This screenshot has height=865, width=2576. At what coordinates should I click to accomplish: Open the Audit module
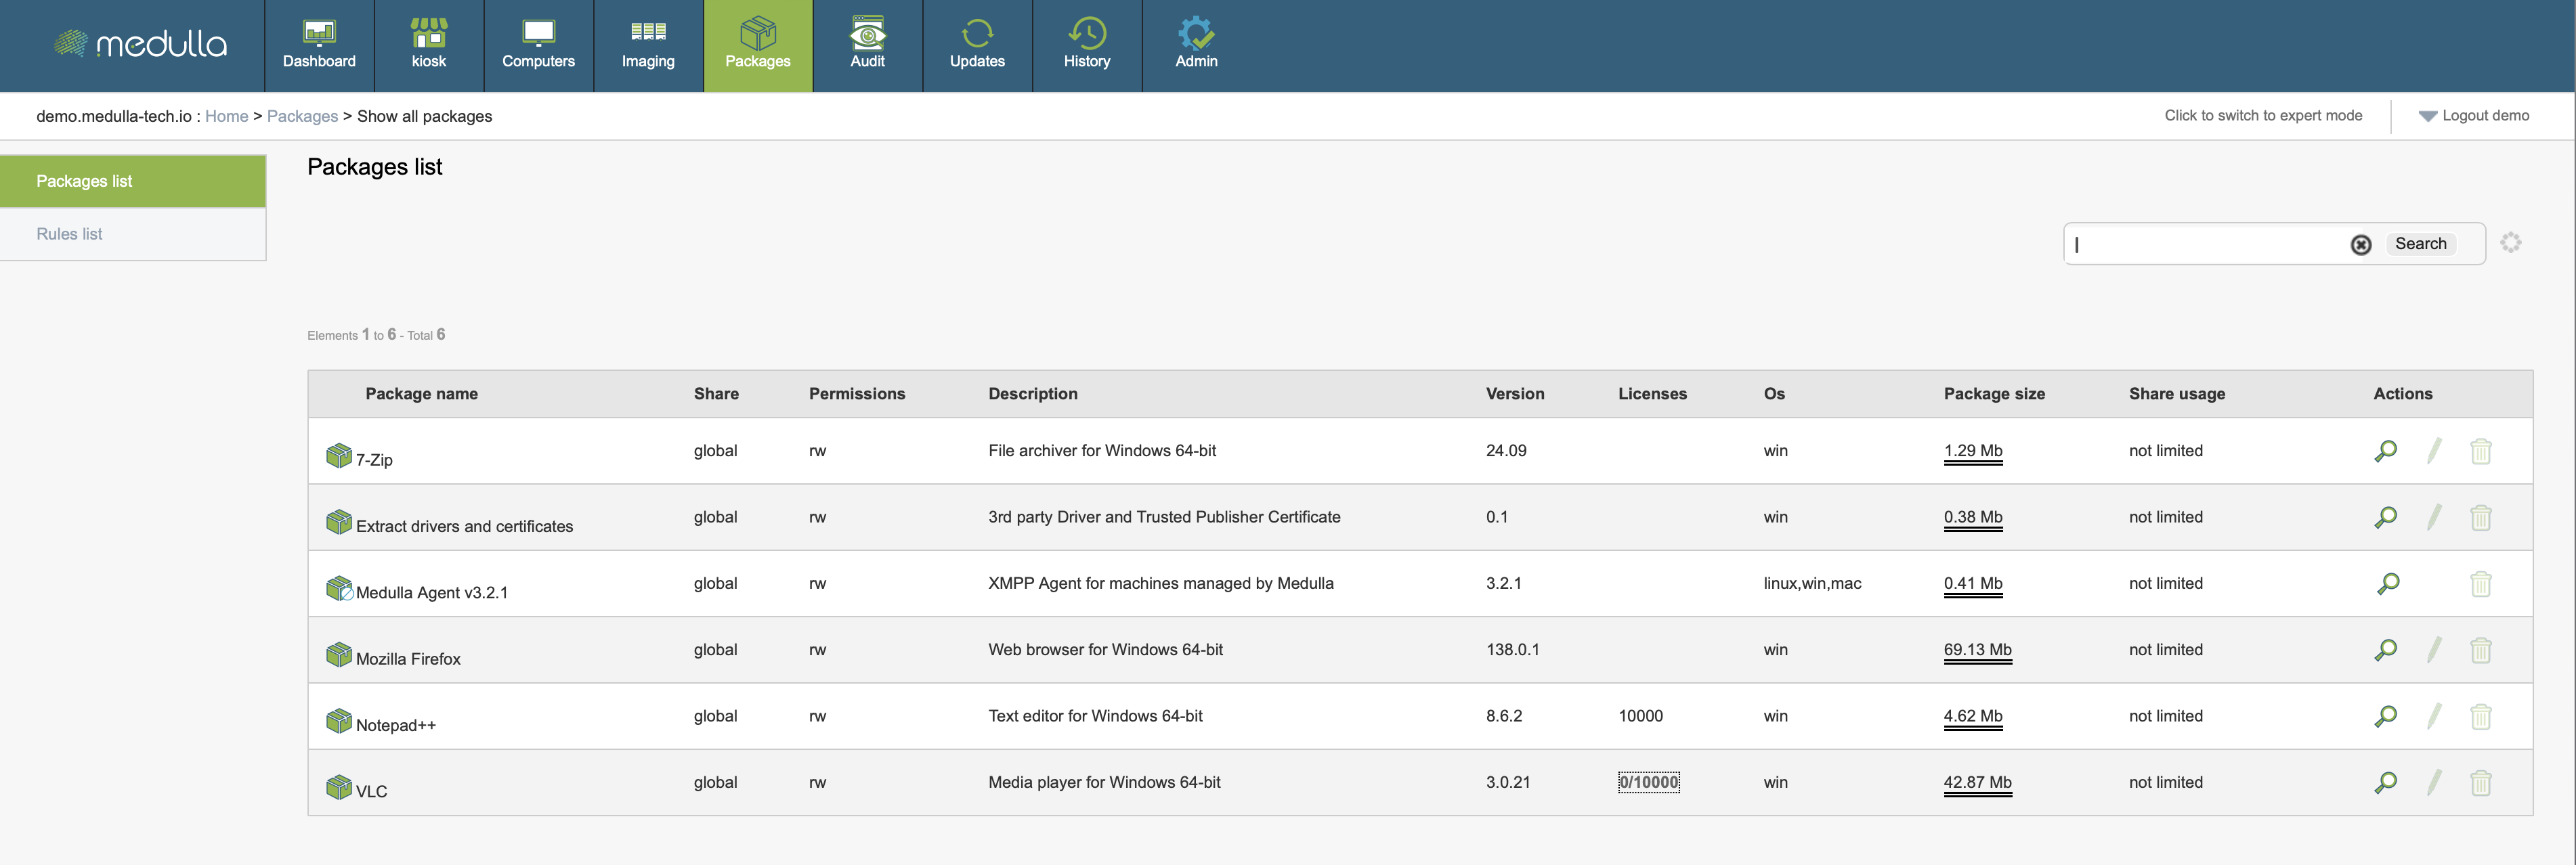(x=867, y=45)
